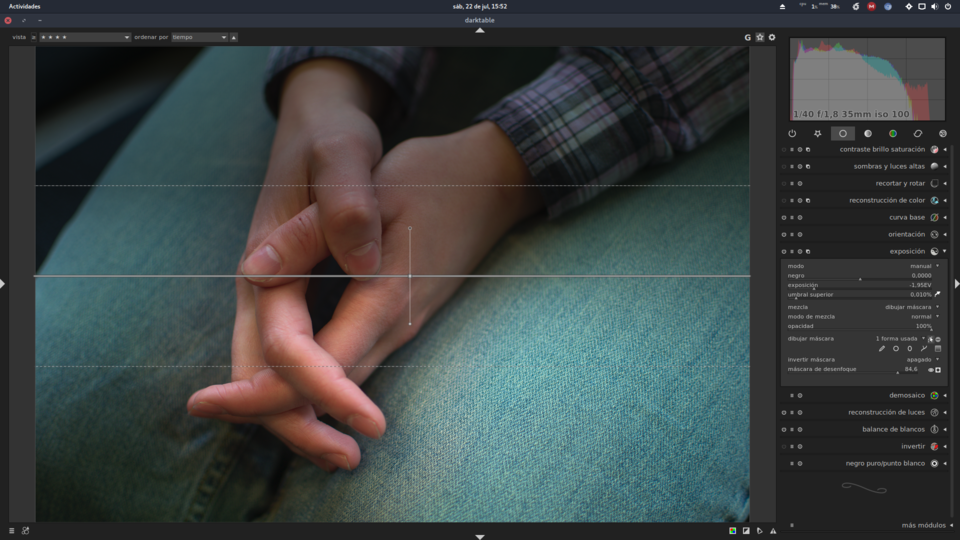This screenshot has height=540, width=960.
Task: Toggle mask polarity icon beside eye
Action: (x=938, y=370)
